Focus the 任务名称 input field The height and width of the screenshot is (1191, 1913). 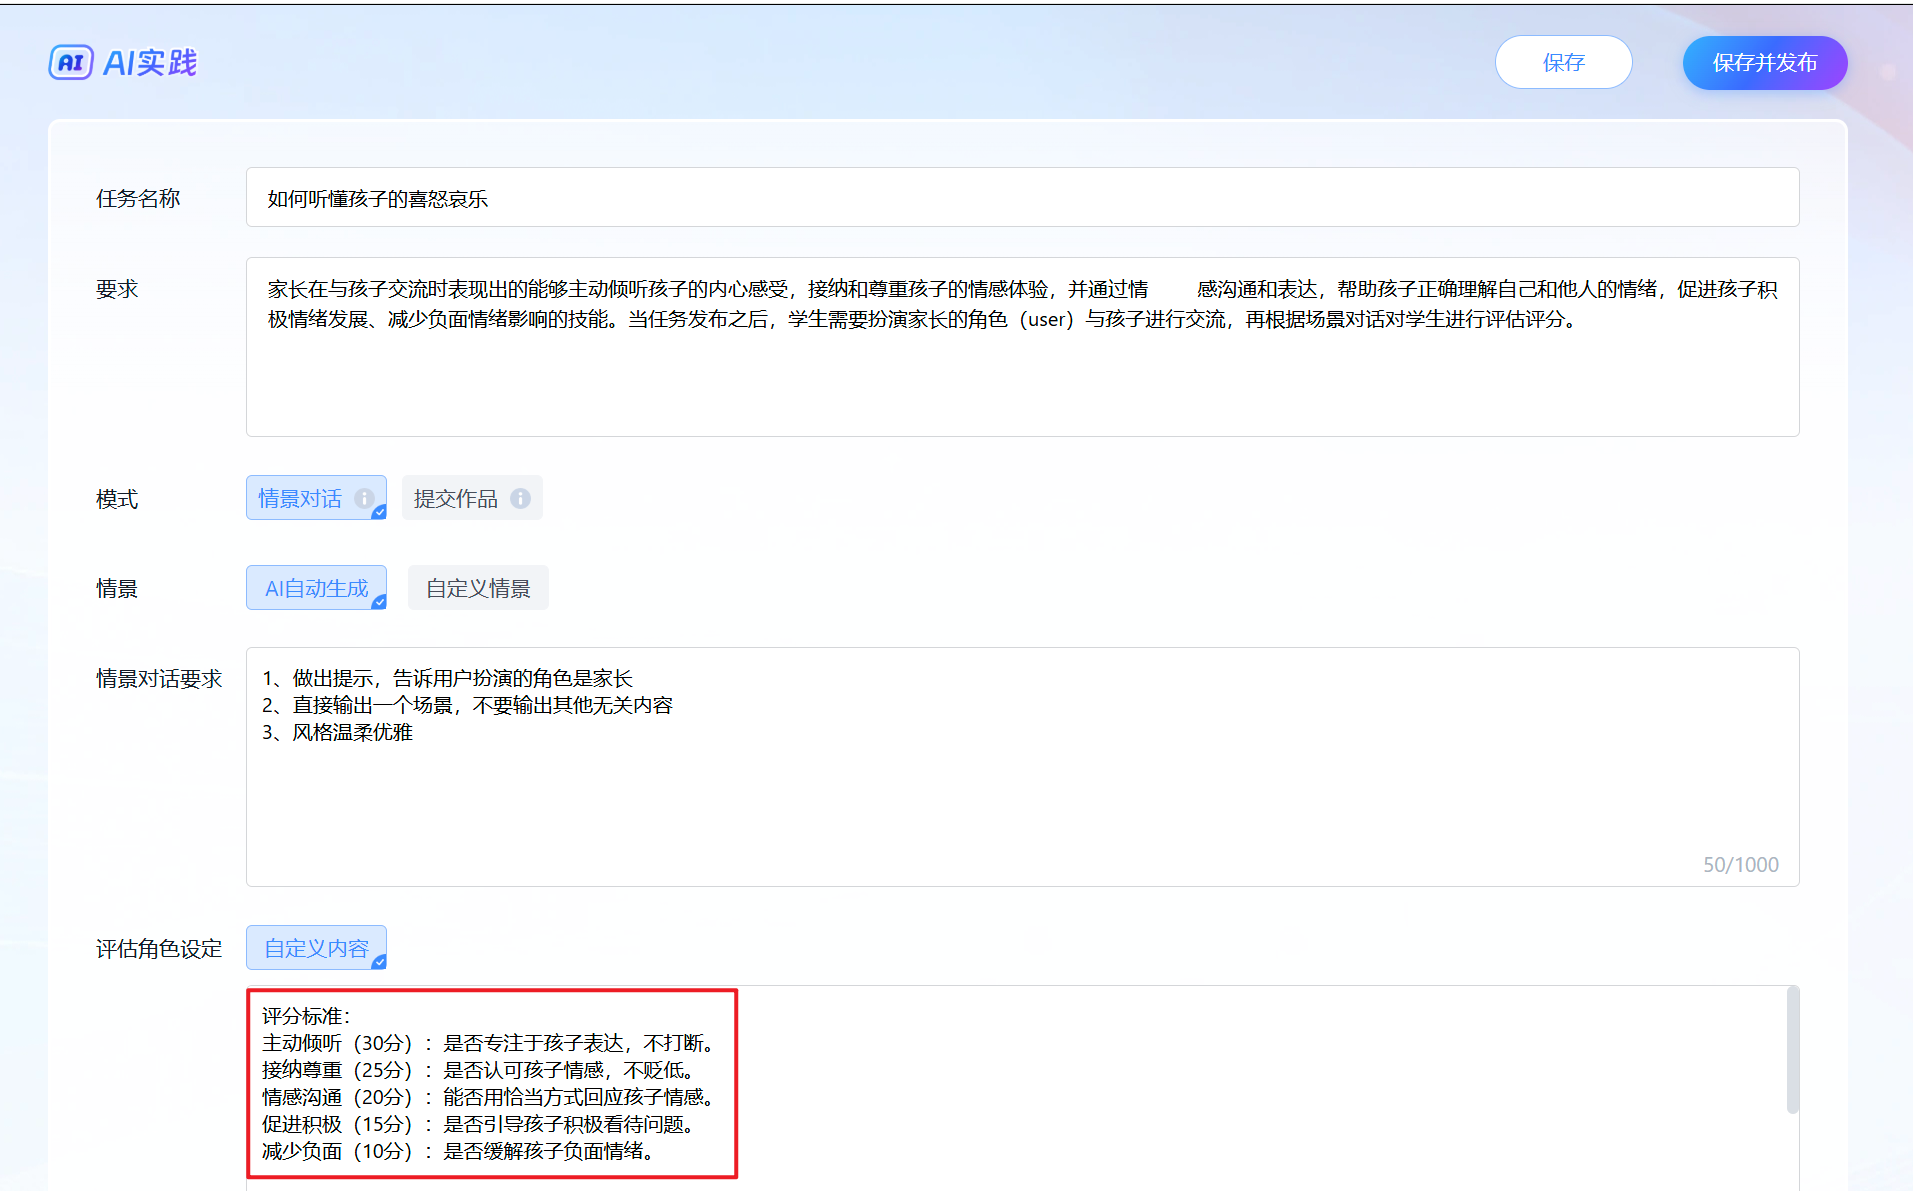[x=1021, y=198]
